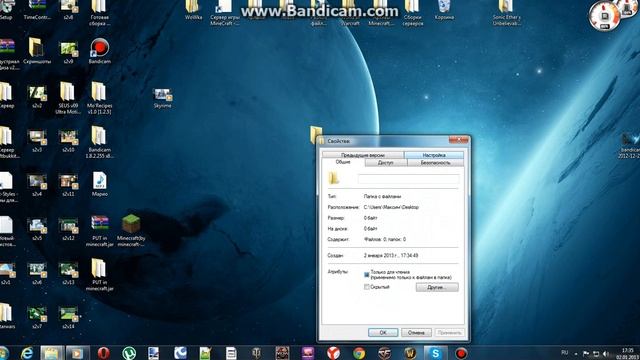Image resolution: width=640 pixels, height=360 pixels.
Task: Enable the Скрытый attribute checkbox
Action: tap(367, 287)
